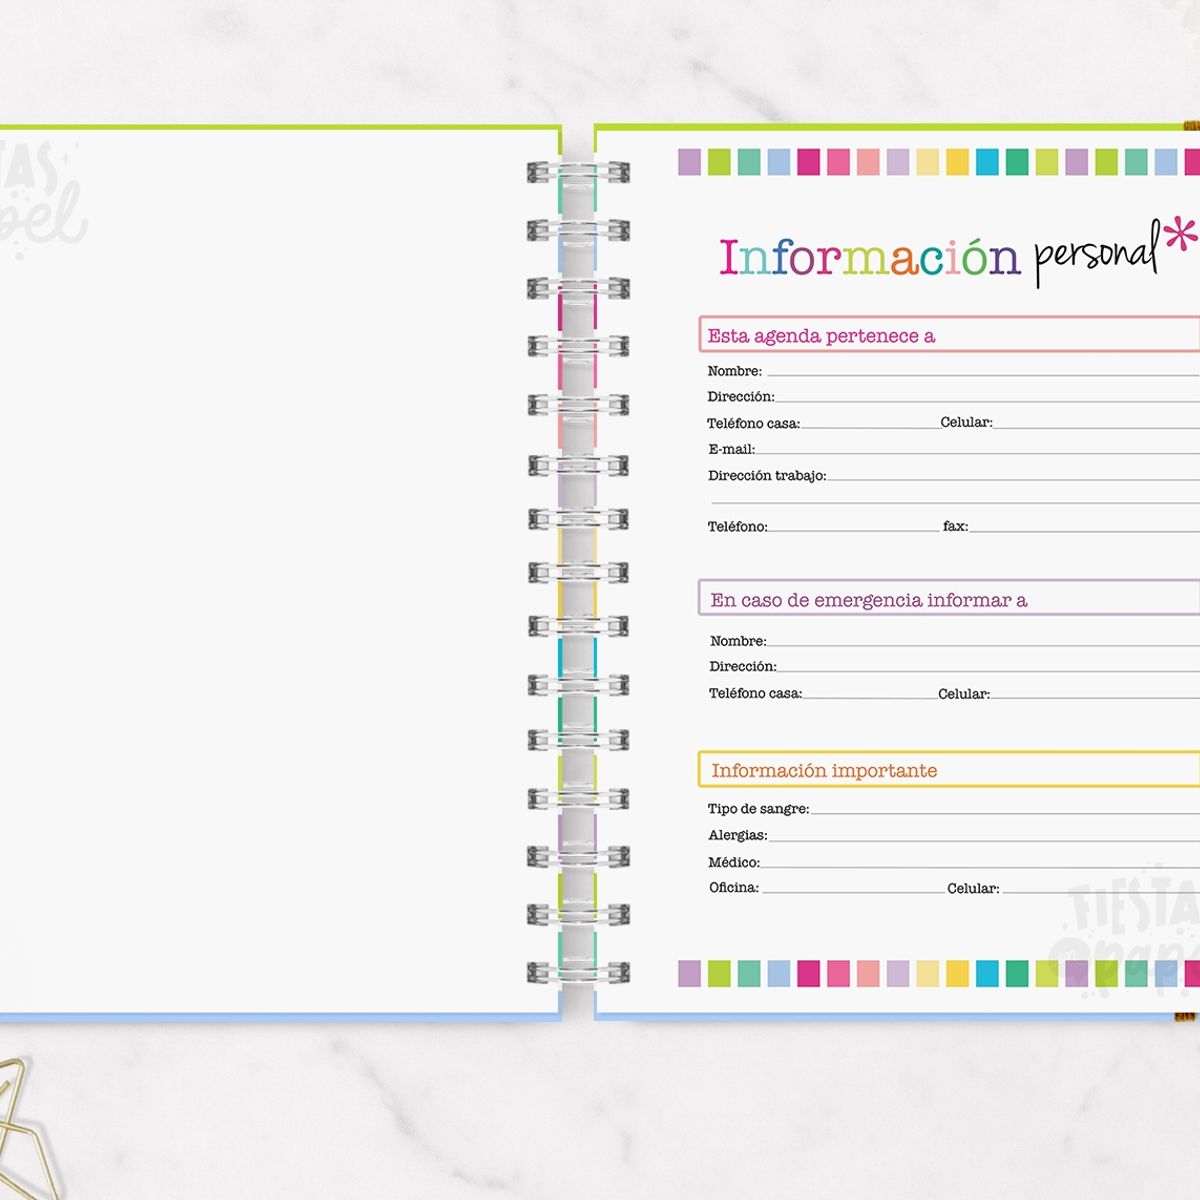This screenshot has height=1200, width=1200.
Task: Click the "Dirección trabajo" line field
Action: [x=1010, y=475]
